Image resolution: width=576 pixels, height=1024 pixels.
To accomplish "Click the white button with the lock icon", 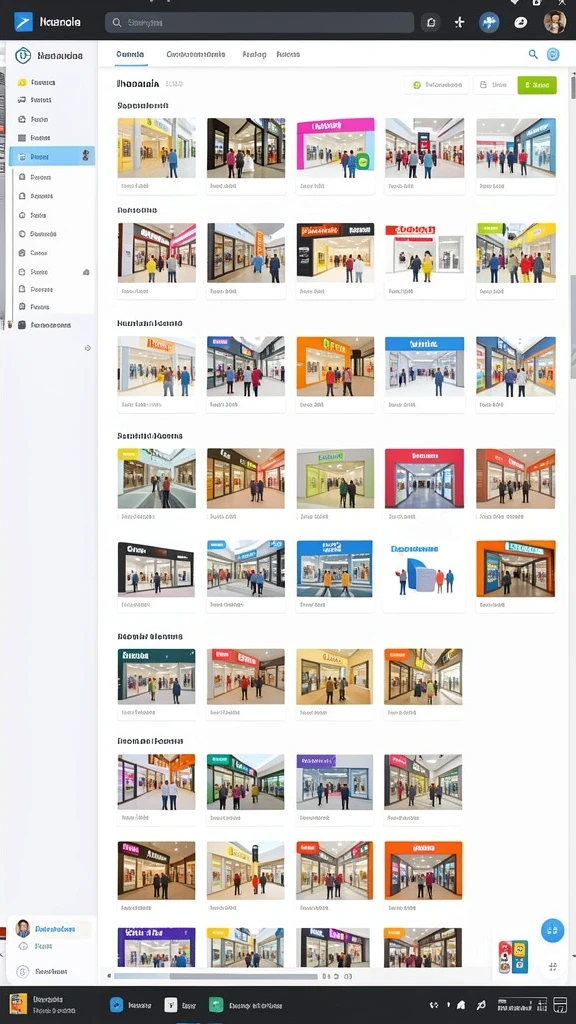I will point(494,85).
